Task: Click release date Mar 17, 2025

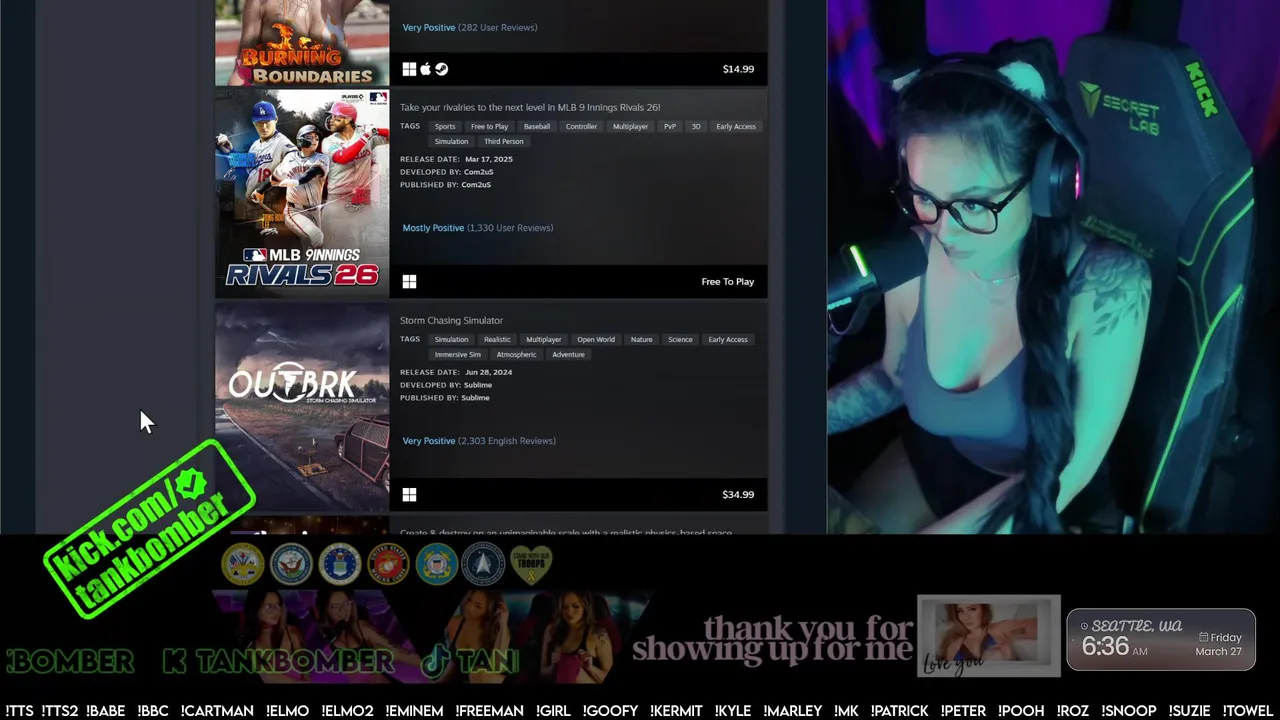Action: click(x=489, y=159)
